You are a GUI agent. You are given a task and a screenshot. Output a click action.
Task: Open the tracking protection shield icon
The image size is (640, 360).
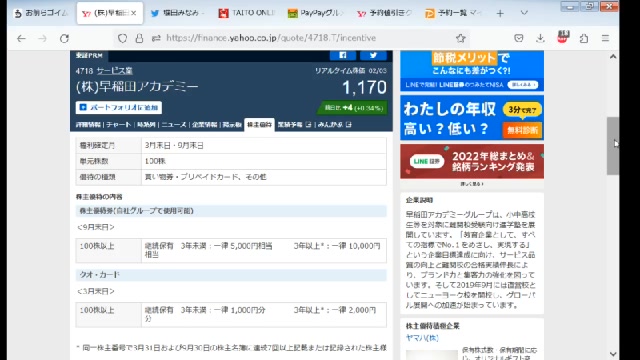pyautogui.click(x=122, y=38)
